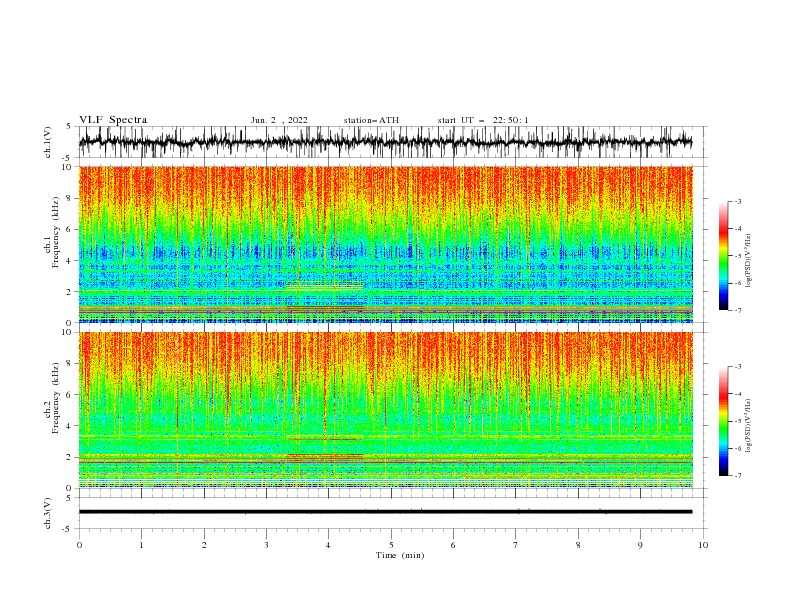The height and width of the screenshot is (612, 792).
Task: Click the ch.1 color bar tick "-3"
Action: [x=738, y=201]
